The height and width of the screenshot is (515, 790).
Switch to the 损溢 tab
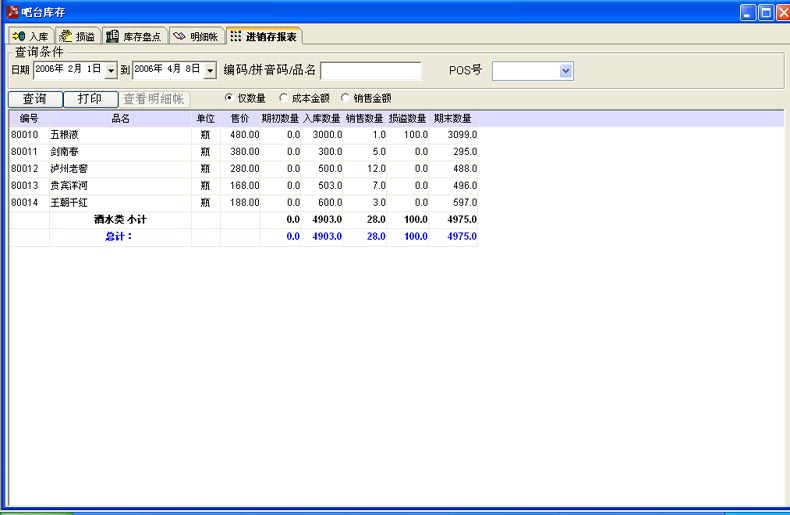pyautogui.click(x=79, y=36)
